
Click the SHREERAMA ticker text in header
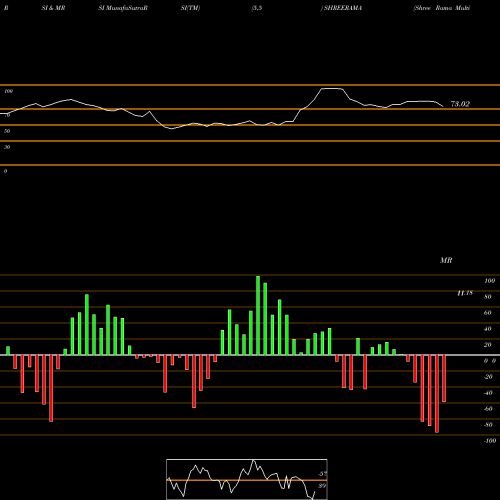coord(343,8)
